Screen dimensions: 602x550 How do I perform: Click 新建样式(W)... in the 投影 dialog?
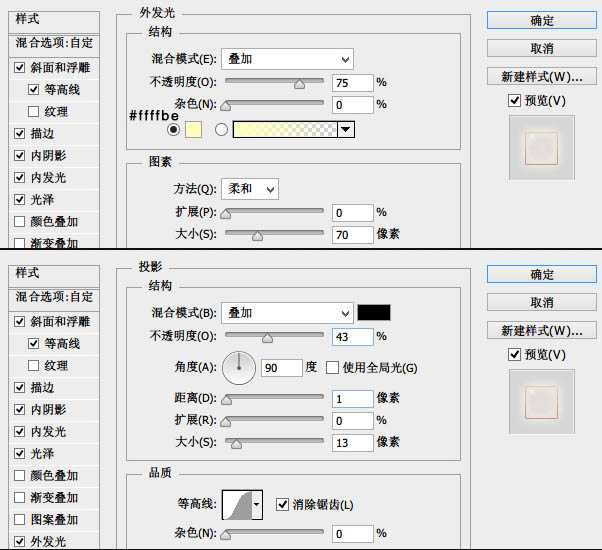pyautogui.click(x=542, y=330)
